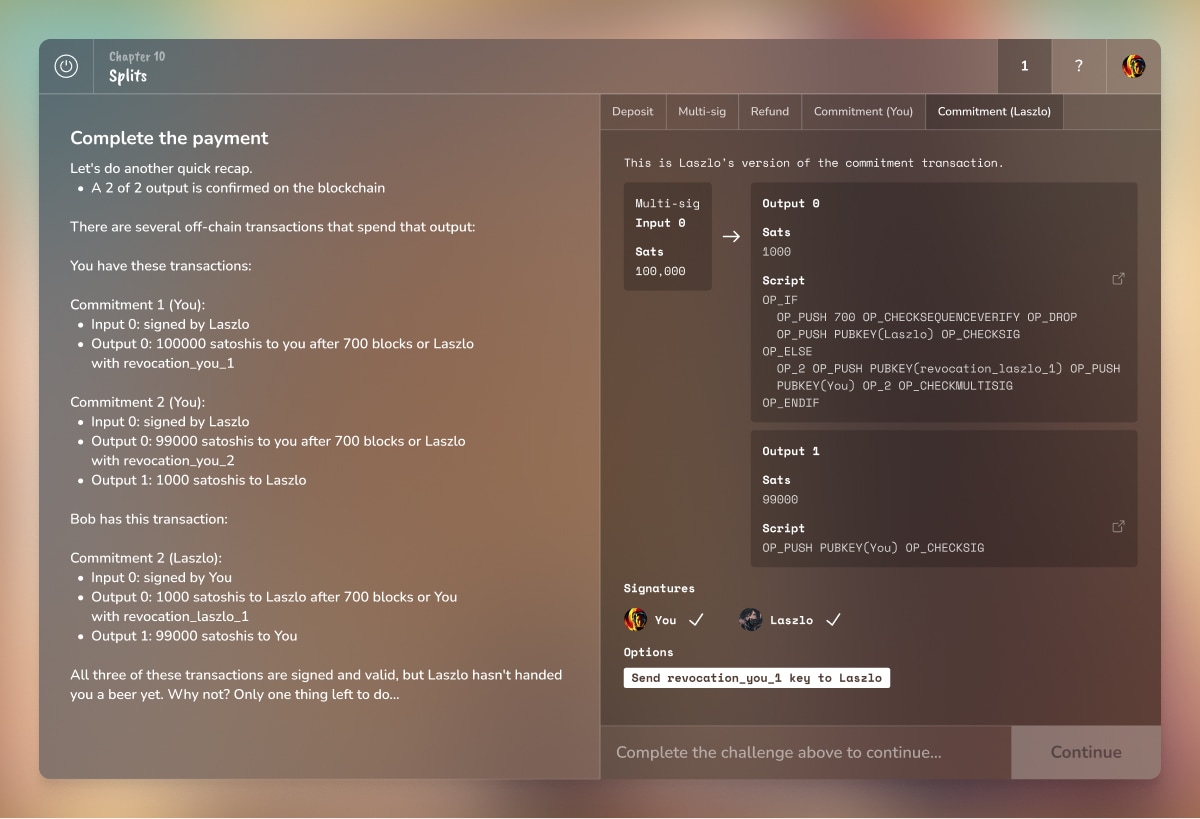The width and height of the screenshot is (1200, 819).
Task: Switch to the Deposit tab
Action: (633, 111)
